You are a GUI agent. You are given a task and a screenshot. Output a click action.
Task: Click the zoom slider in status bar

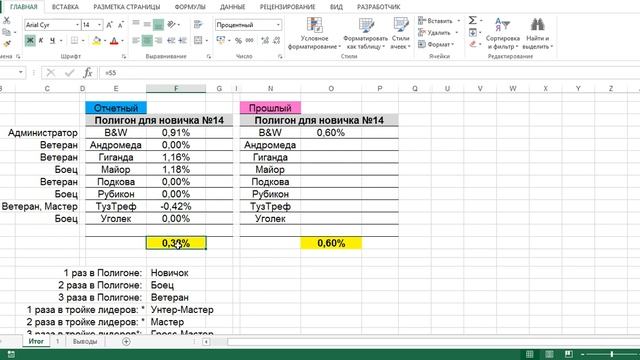(611, 354)
